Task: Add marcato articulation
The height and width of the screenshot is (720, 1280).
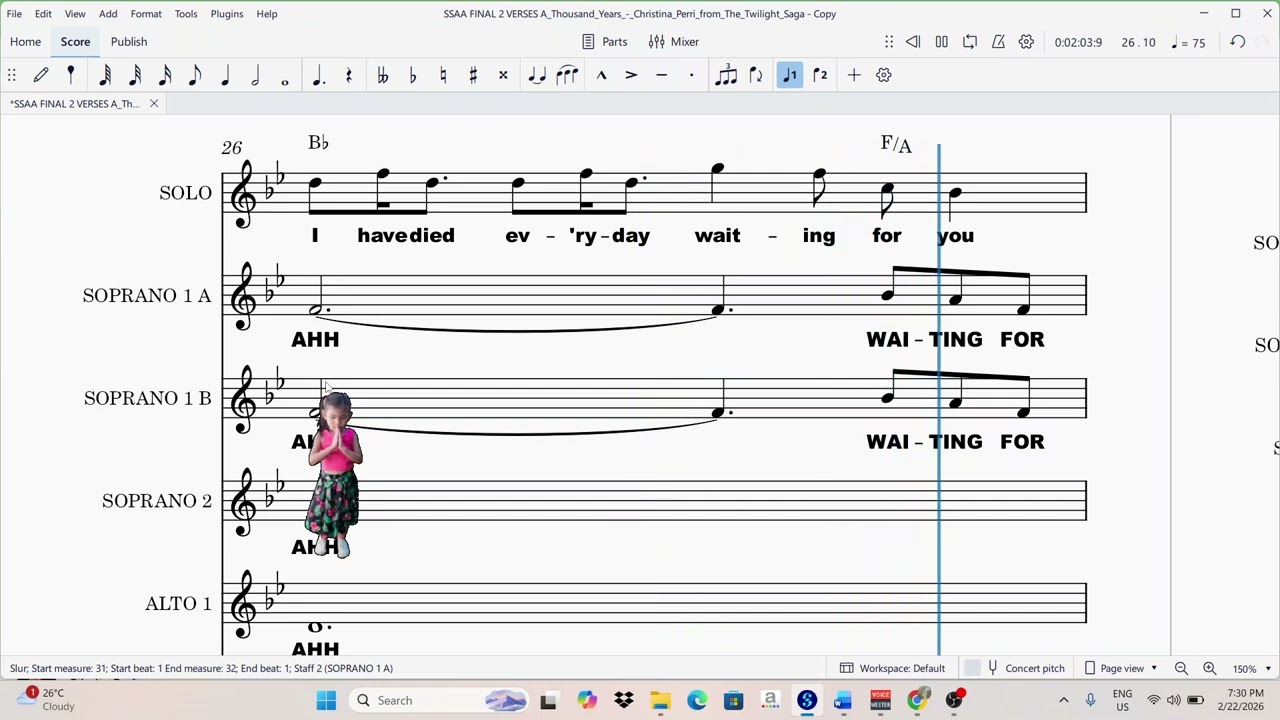Action: click(x=601, y=75)
